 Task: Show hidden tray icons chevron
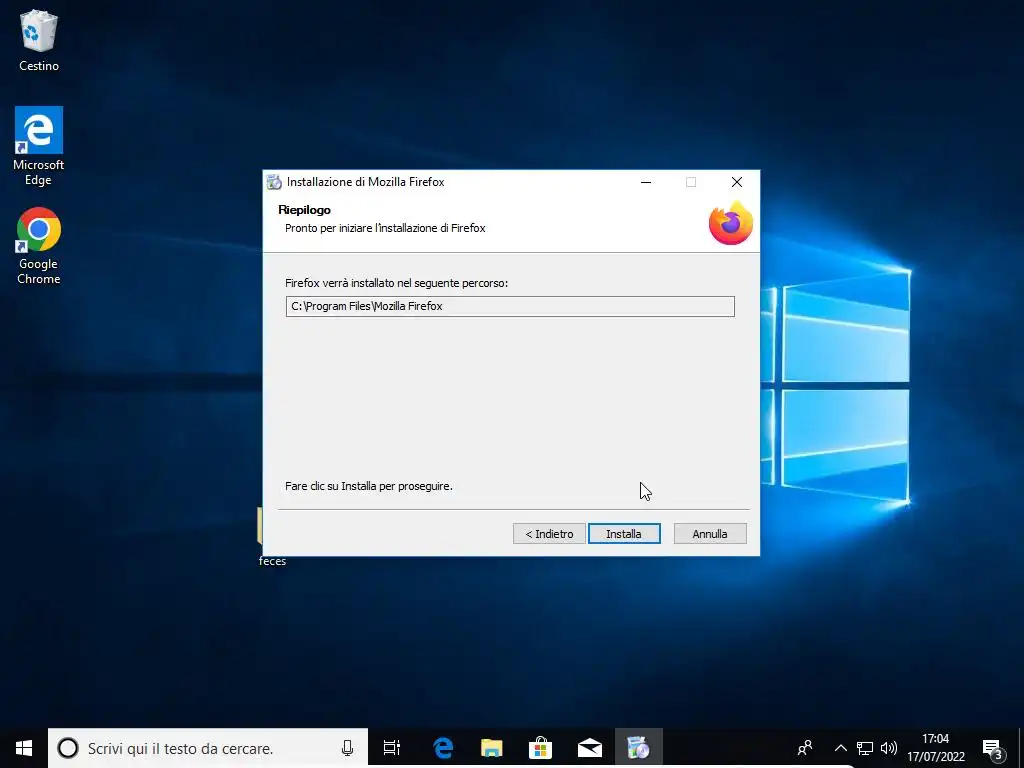pos(840,748)
